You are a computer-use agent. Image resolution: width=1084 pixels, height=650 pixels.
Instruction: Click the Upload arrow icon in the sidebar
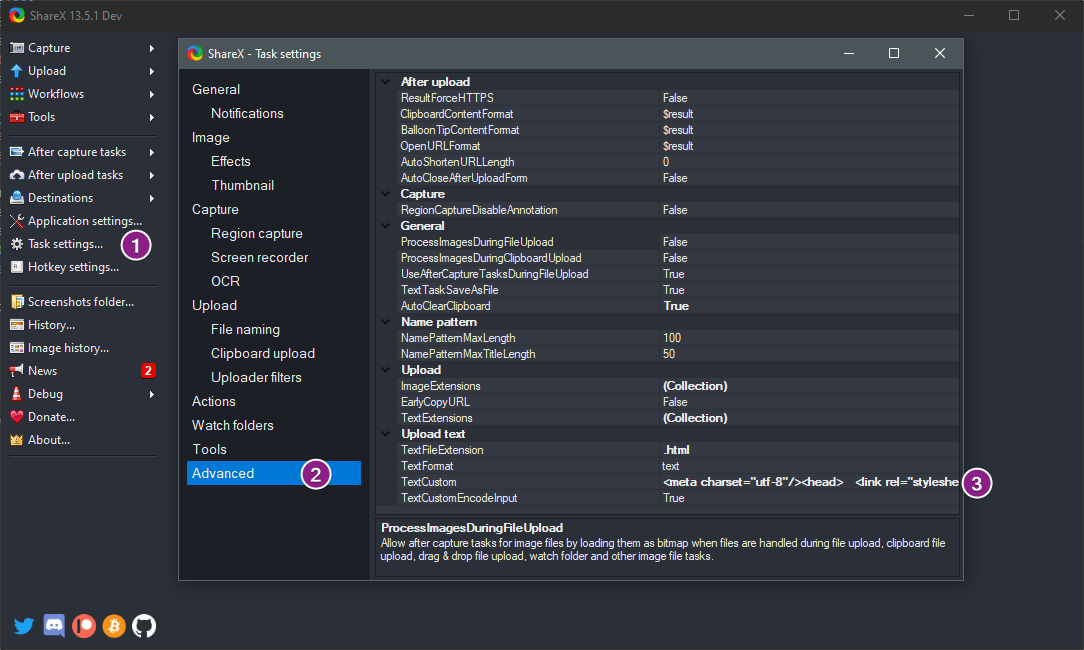pos(17,71)
